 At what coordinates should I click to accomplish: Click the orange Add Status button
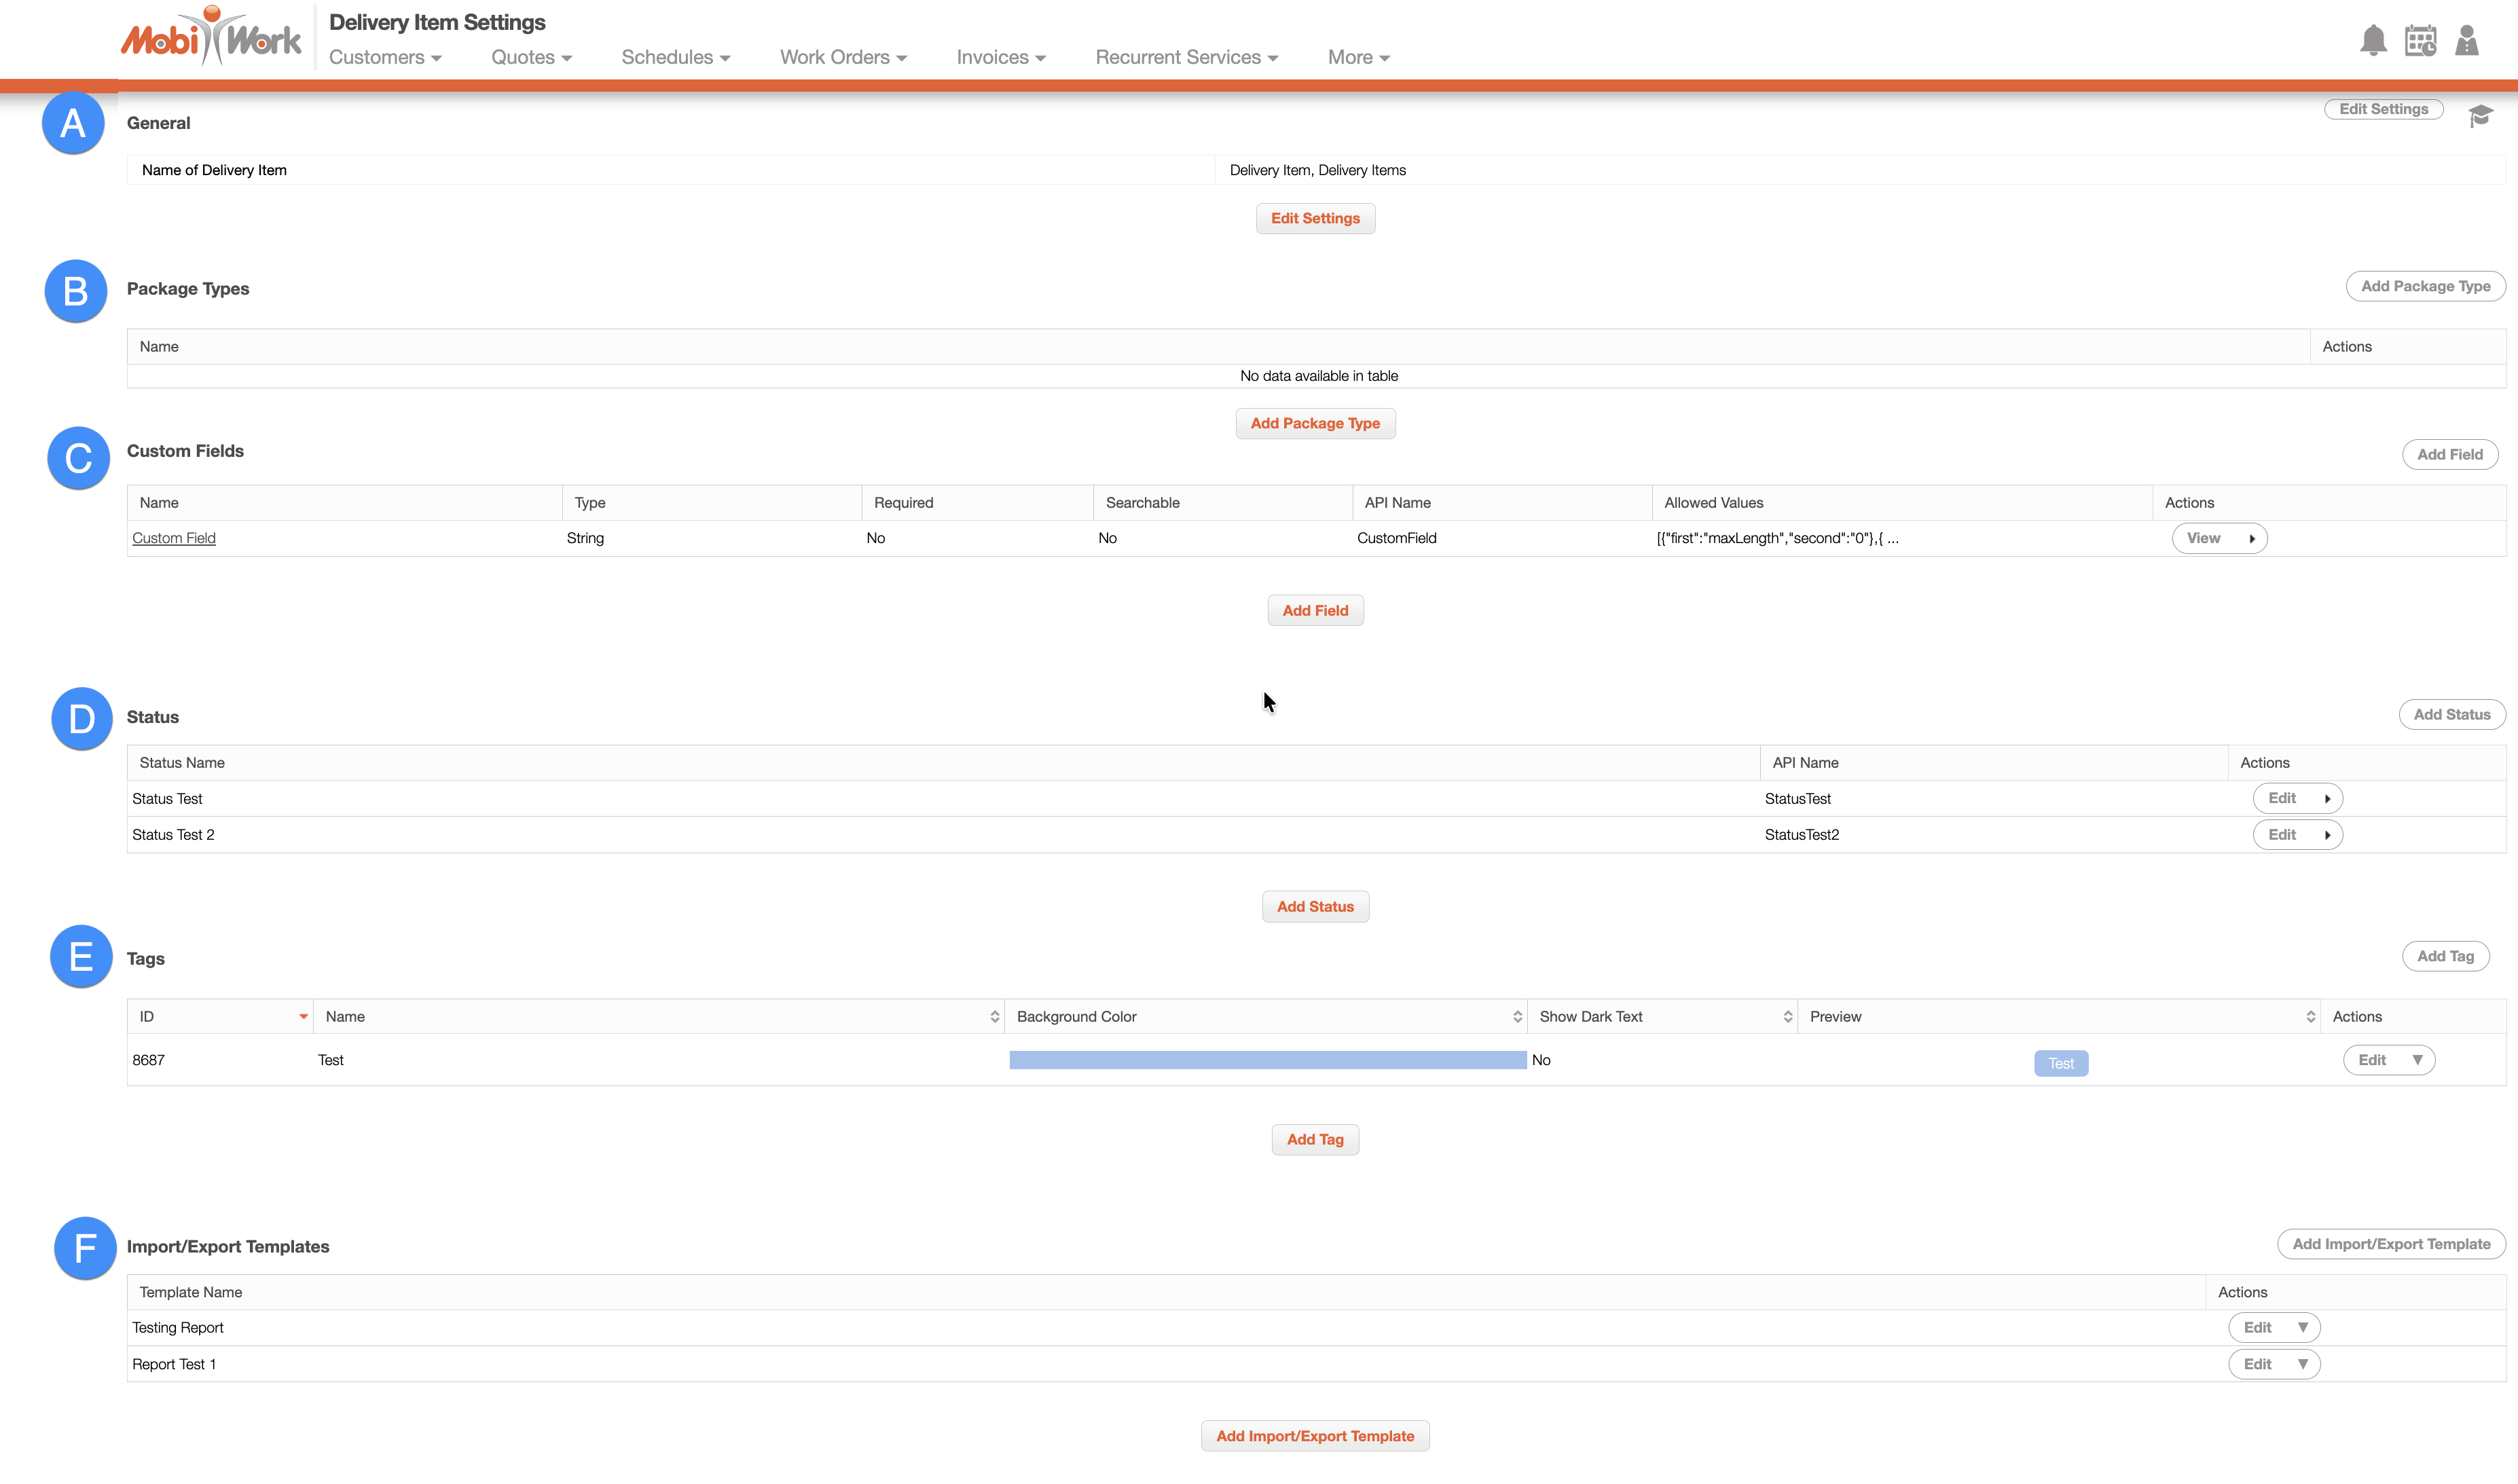click(1315, 906)
